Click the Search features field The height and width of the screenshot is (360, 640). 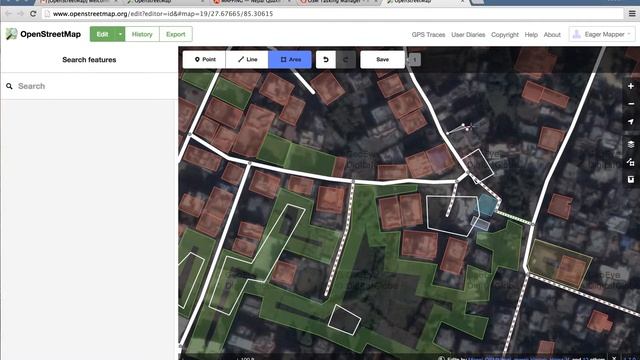89,86
